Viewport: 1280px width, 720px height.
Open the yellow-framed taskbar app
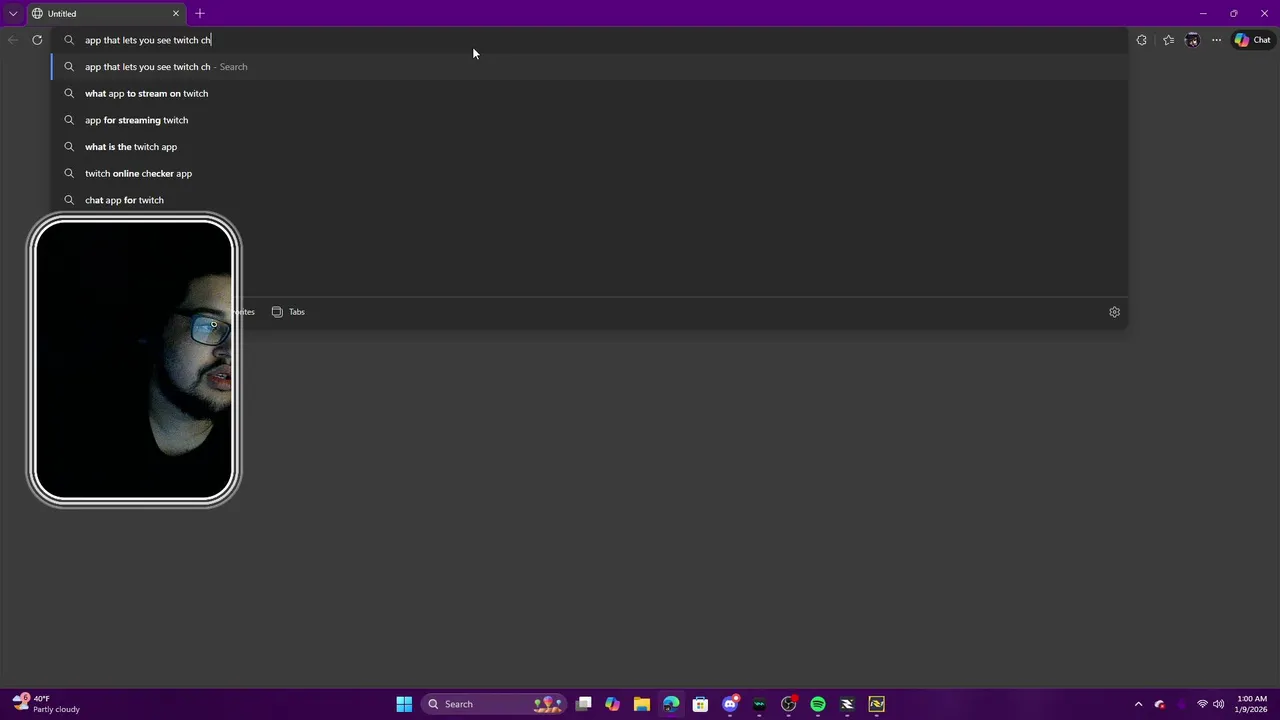pos(877,704)
